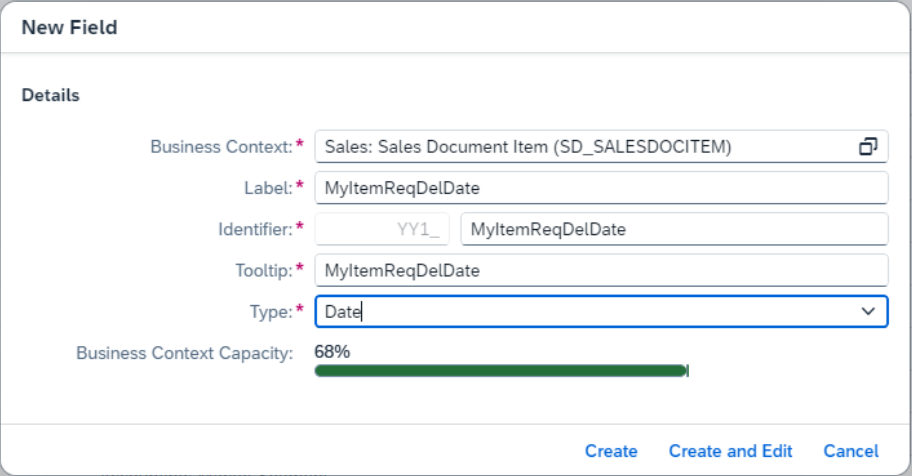Click the 68% capacity value text
Image resolution: width=912 pixels, height=476 pixels.
coord(332,351)
